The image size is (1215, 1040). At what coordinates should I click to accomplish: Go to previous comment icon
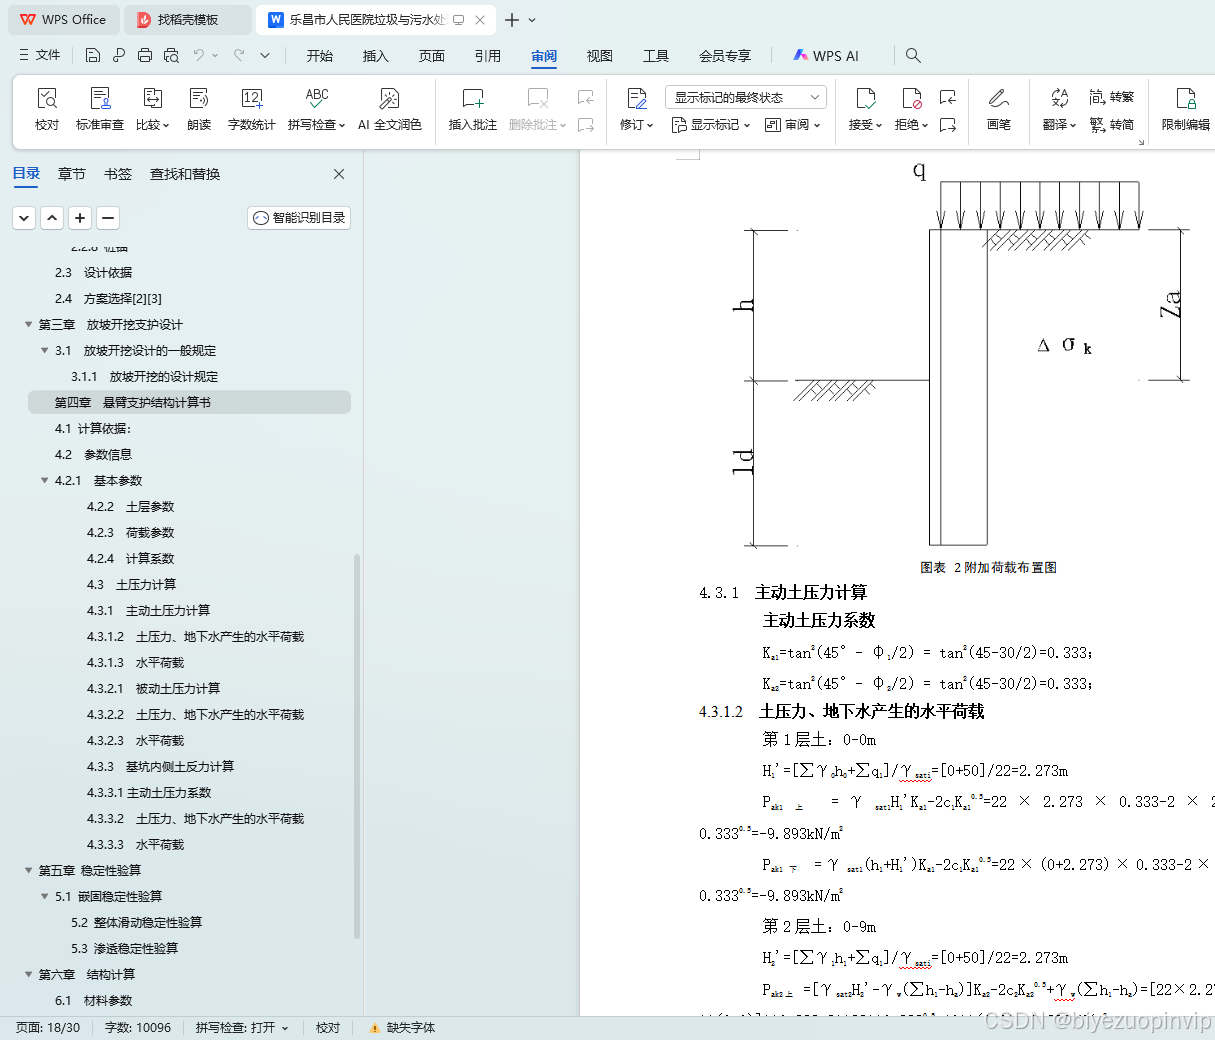[x=586, y=97]
